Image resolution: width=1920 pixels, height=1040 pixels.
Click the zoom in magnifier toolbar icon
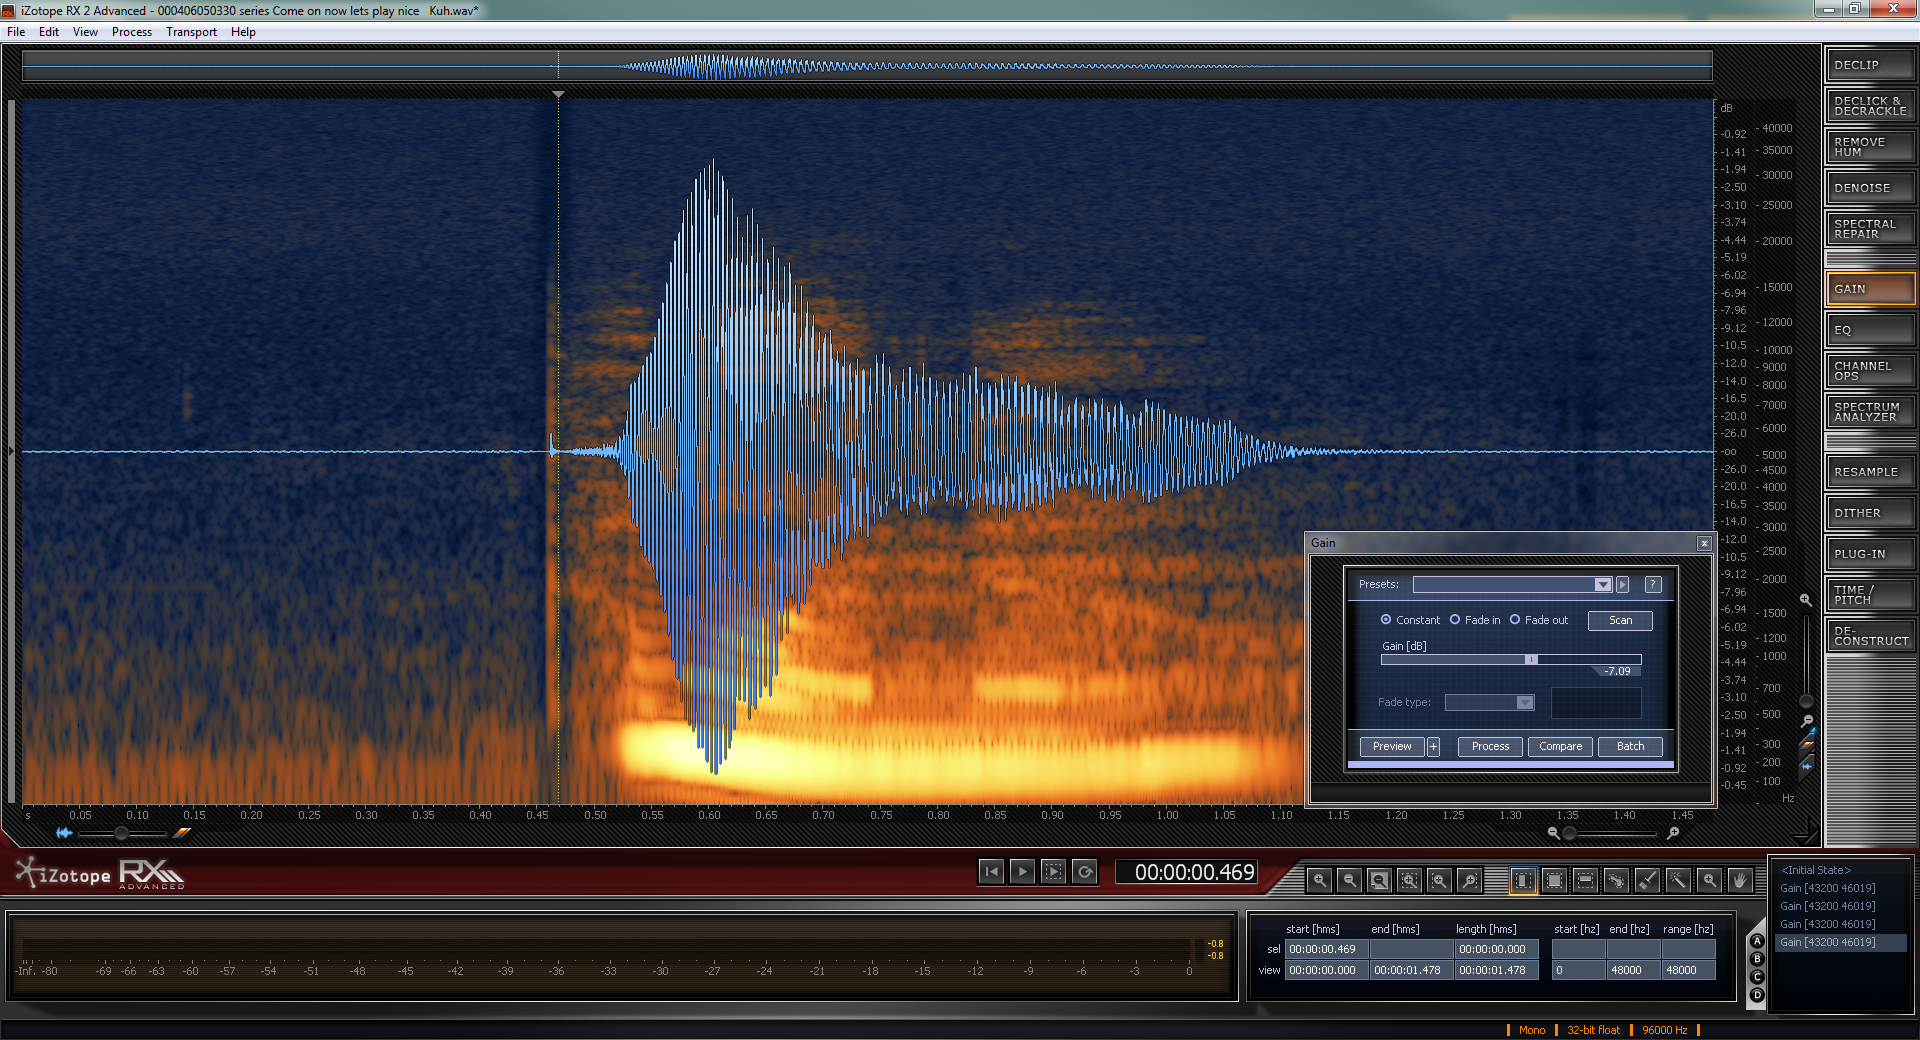pyautogui.click(x=1320, y=880)
